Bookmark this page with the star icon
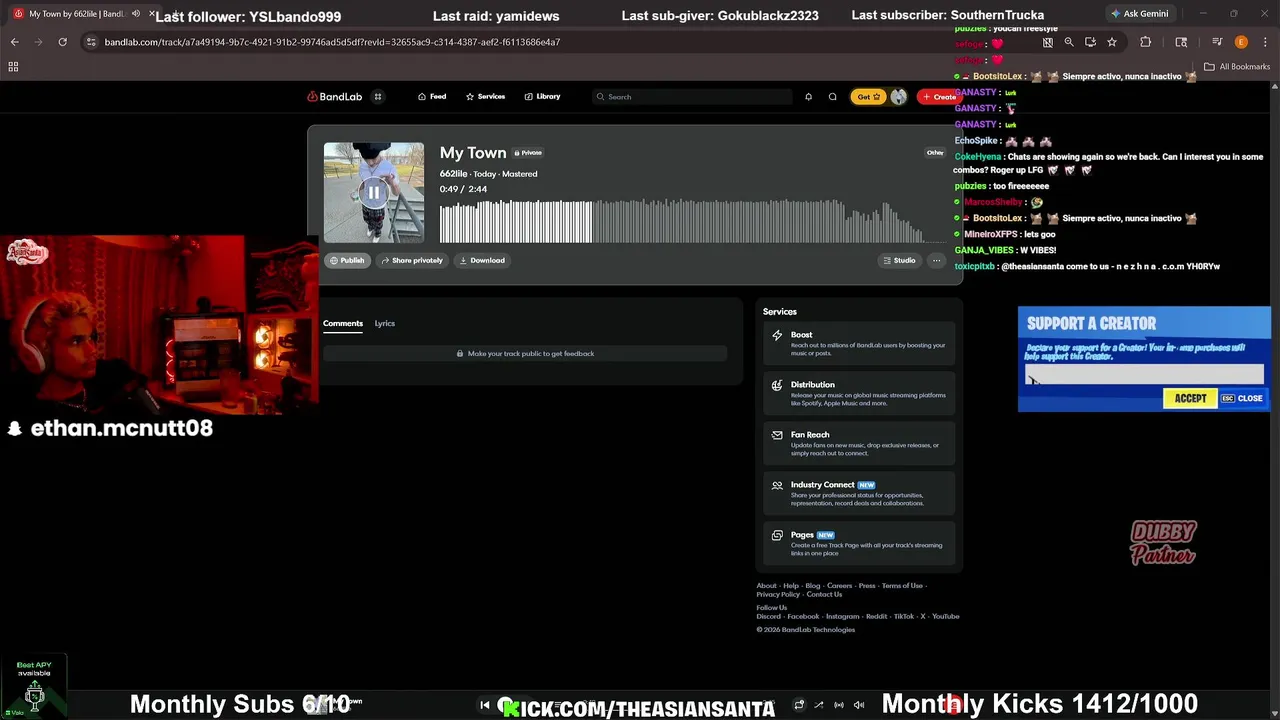The width and height of the screenshot is (1280, 720). coord(1111,42)
